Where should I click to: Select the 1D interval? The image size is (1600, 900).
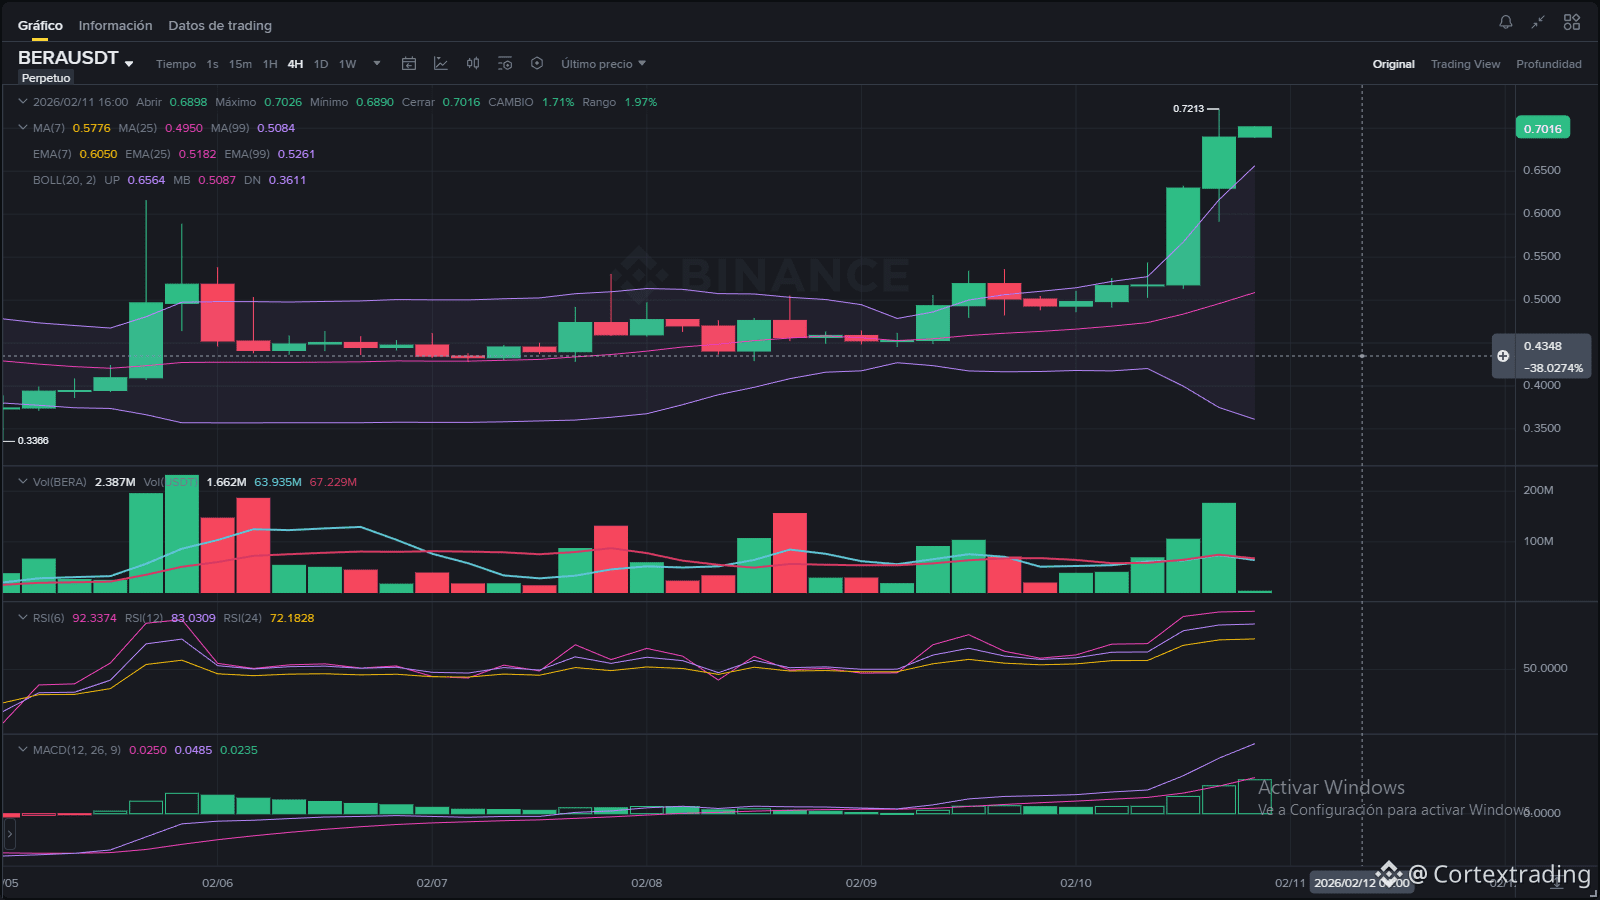tap(321, 64)
